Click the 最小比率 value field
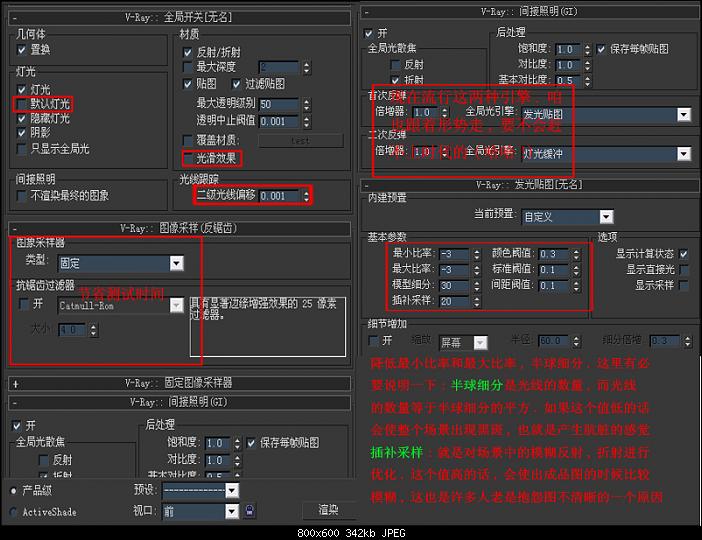702x540 pixels. pos(454,254)
